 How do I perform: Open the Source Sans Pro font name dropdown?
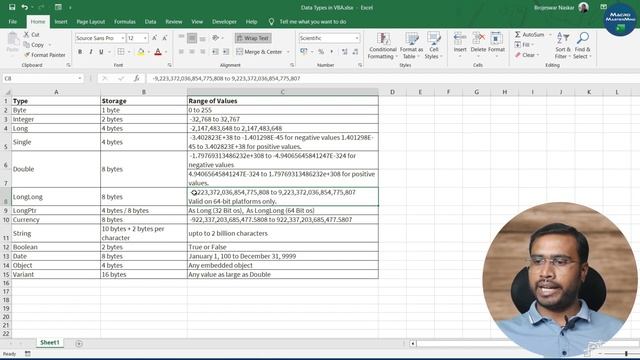point(122,38)
